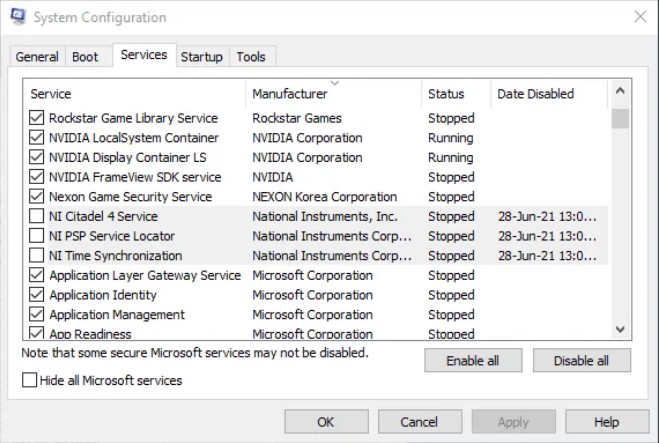Uncheck the Application Management service
The image size is (659, 443).
[37, 314]
